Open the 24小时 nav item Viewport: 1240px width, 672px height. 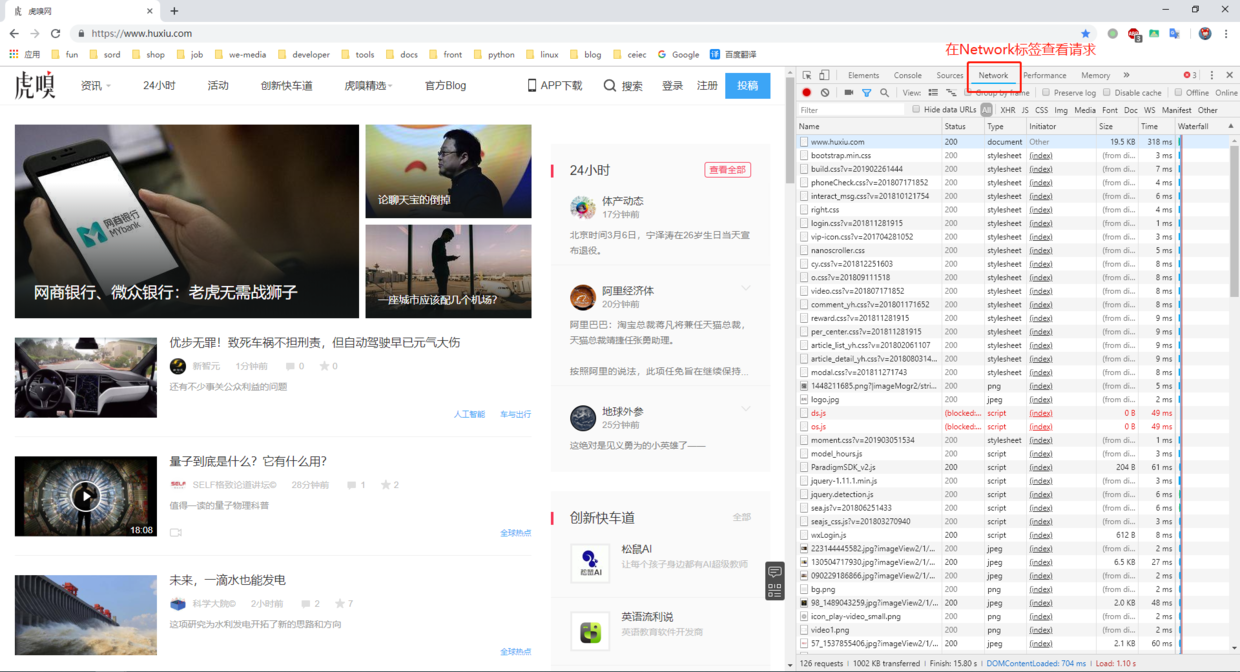[x=159, y=86]
